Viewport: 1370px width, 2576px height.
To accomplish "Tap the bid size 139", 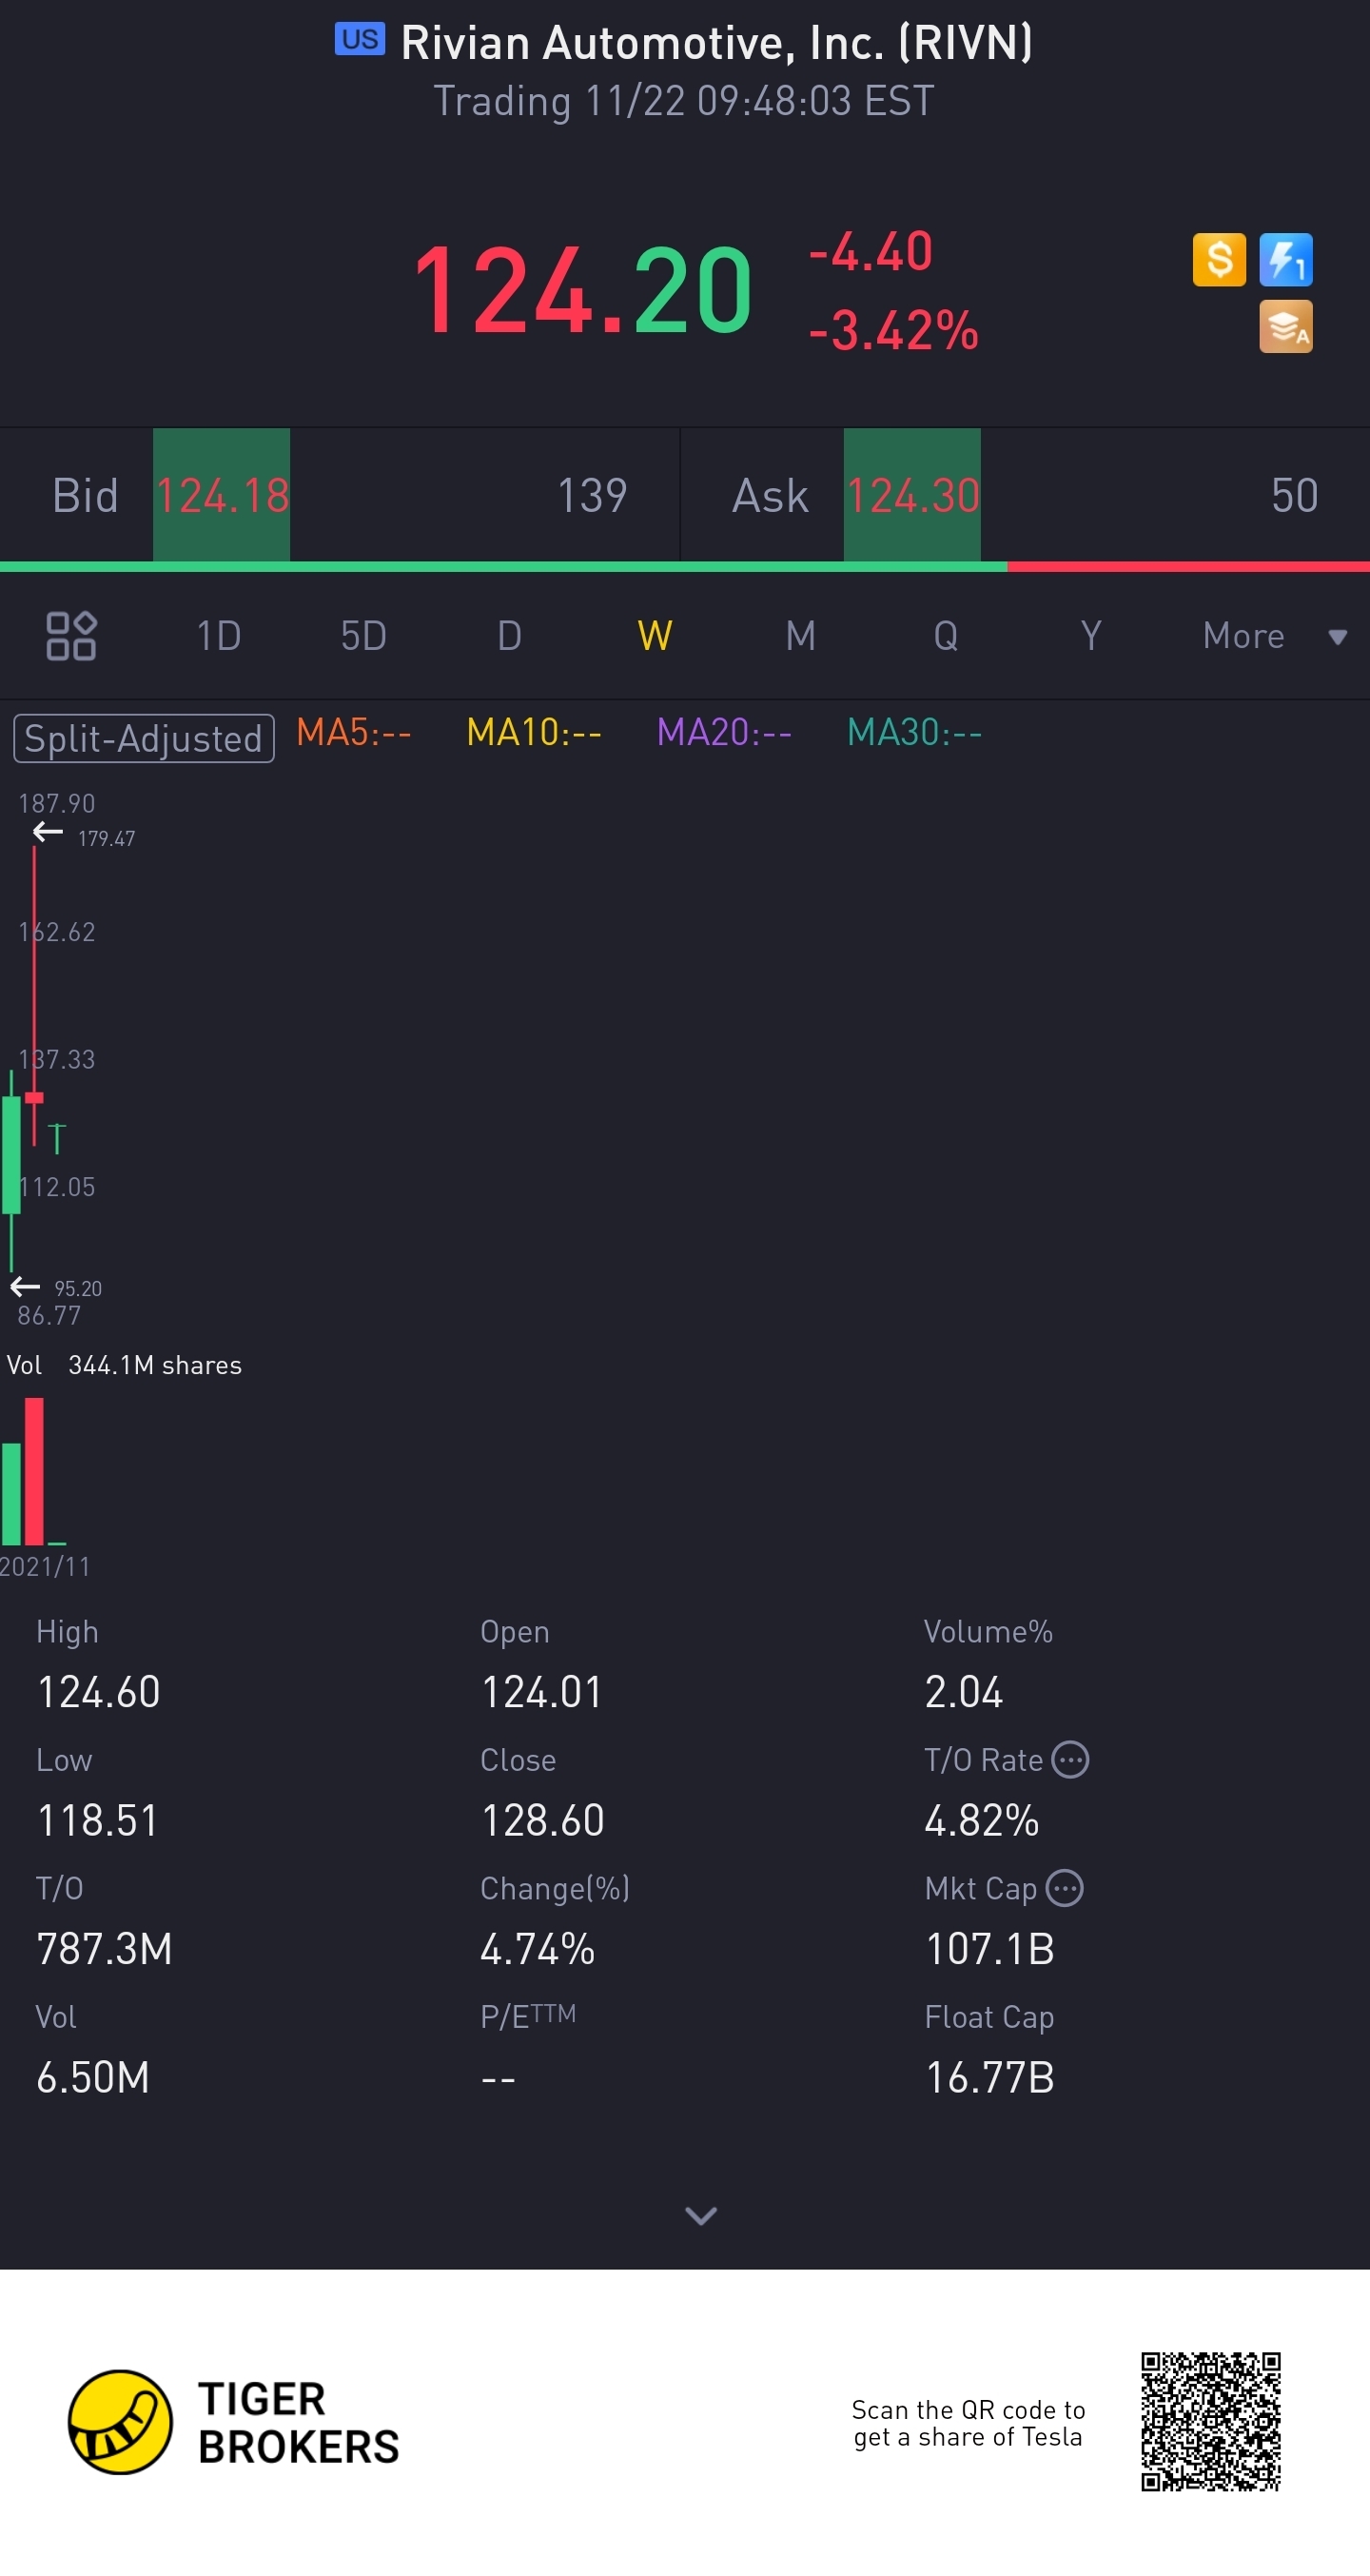I will tap(592, 496).
